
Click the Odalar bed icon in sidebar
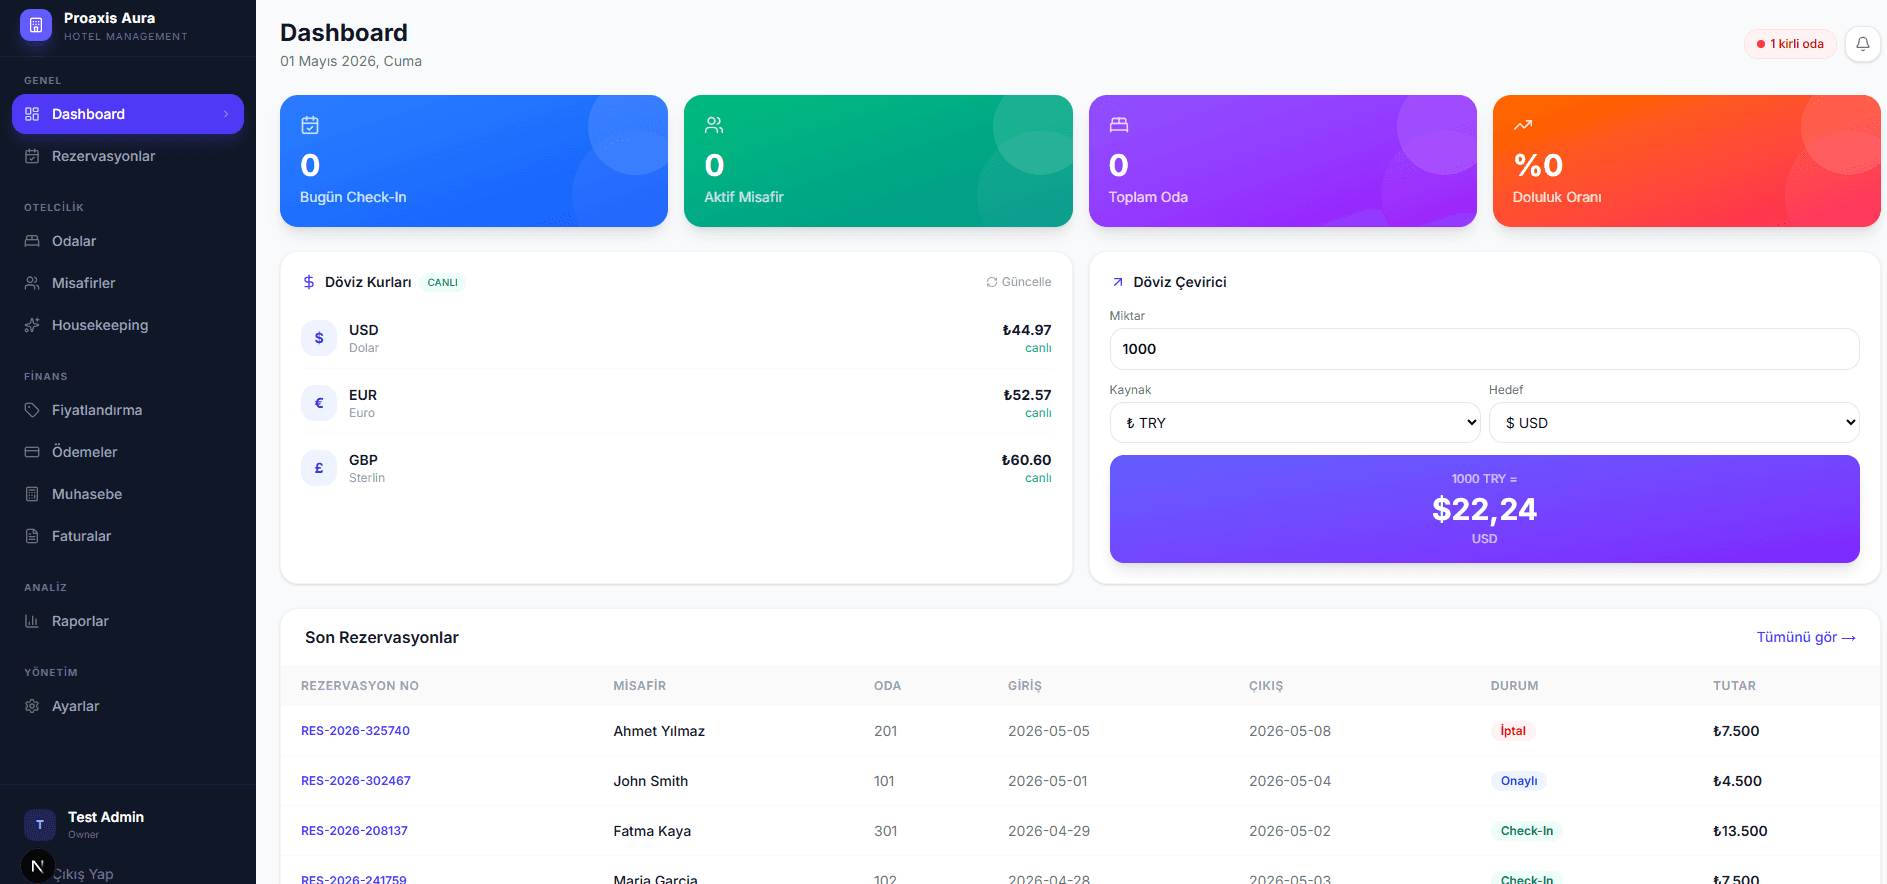32,241
